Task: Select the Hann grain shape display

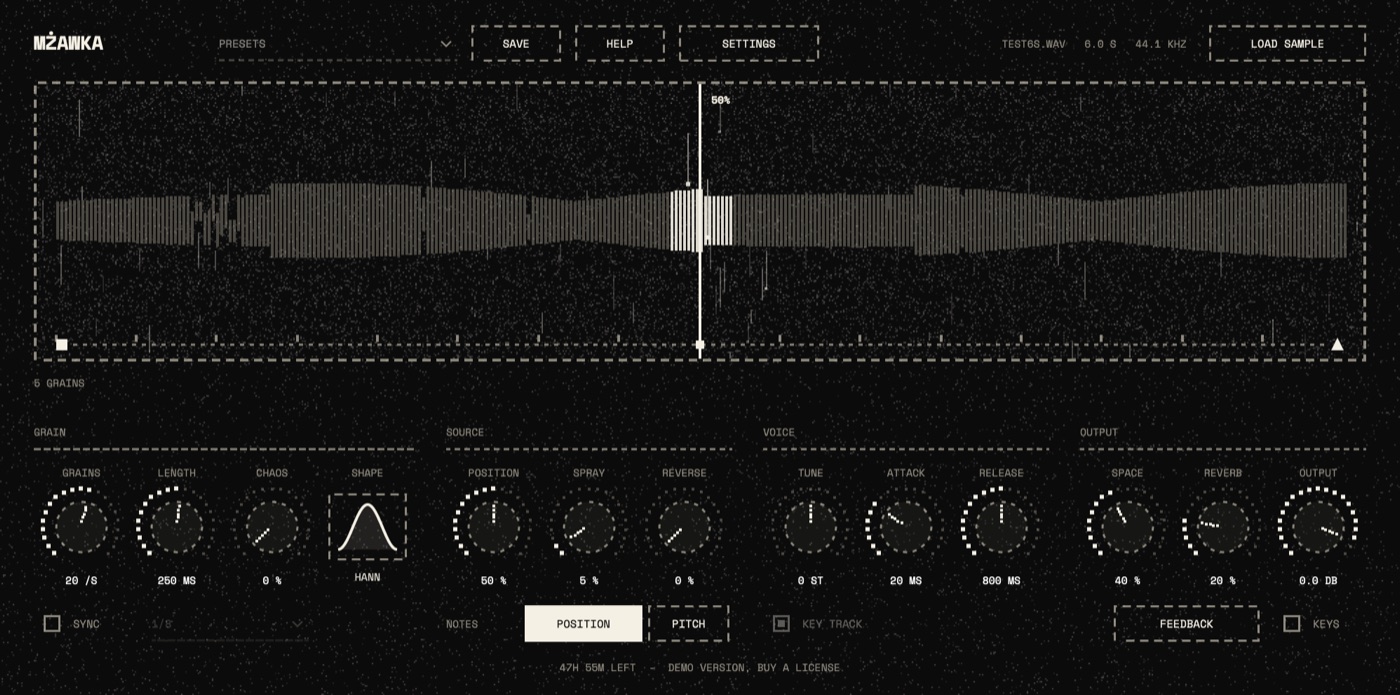Action: pos(367,526)
